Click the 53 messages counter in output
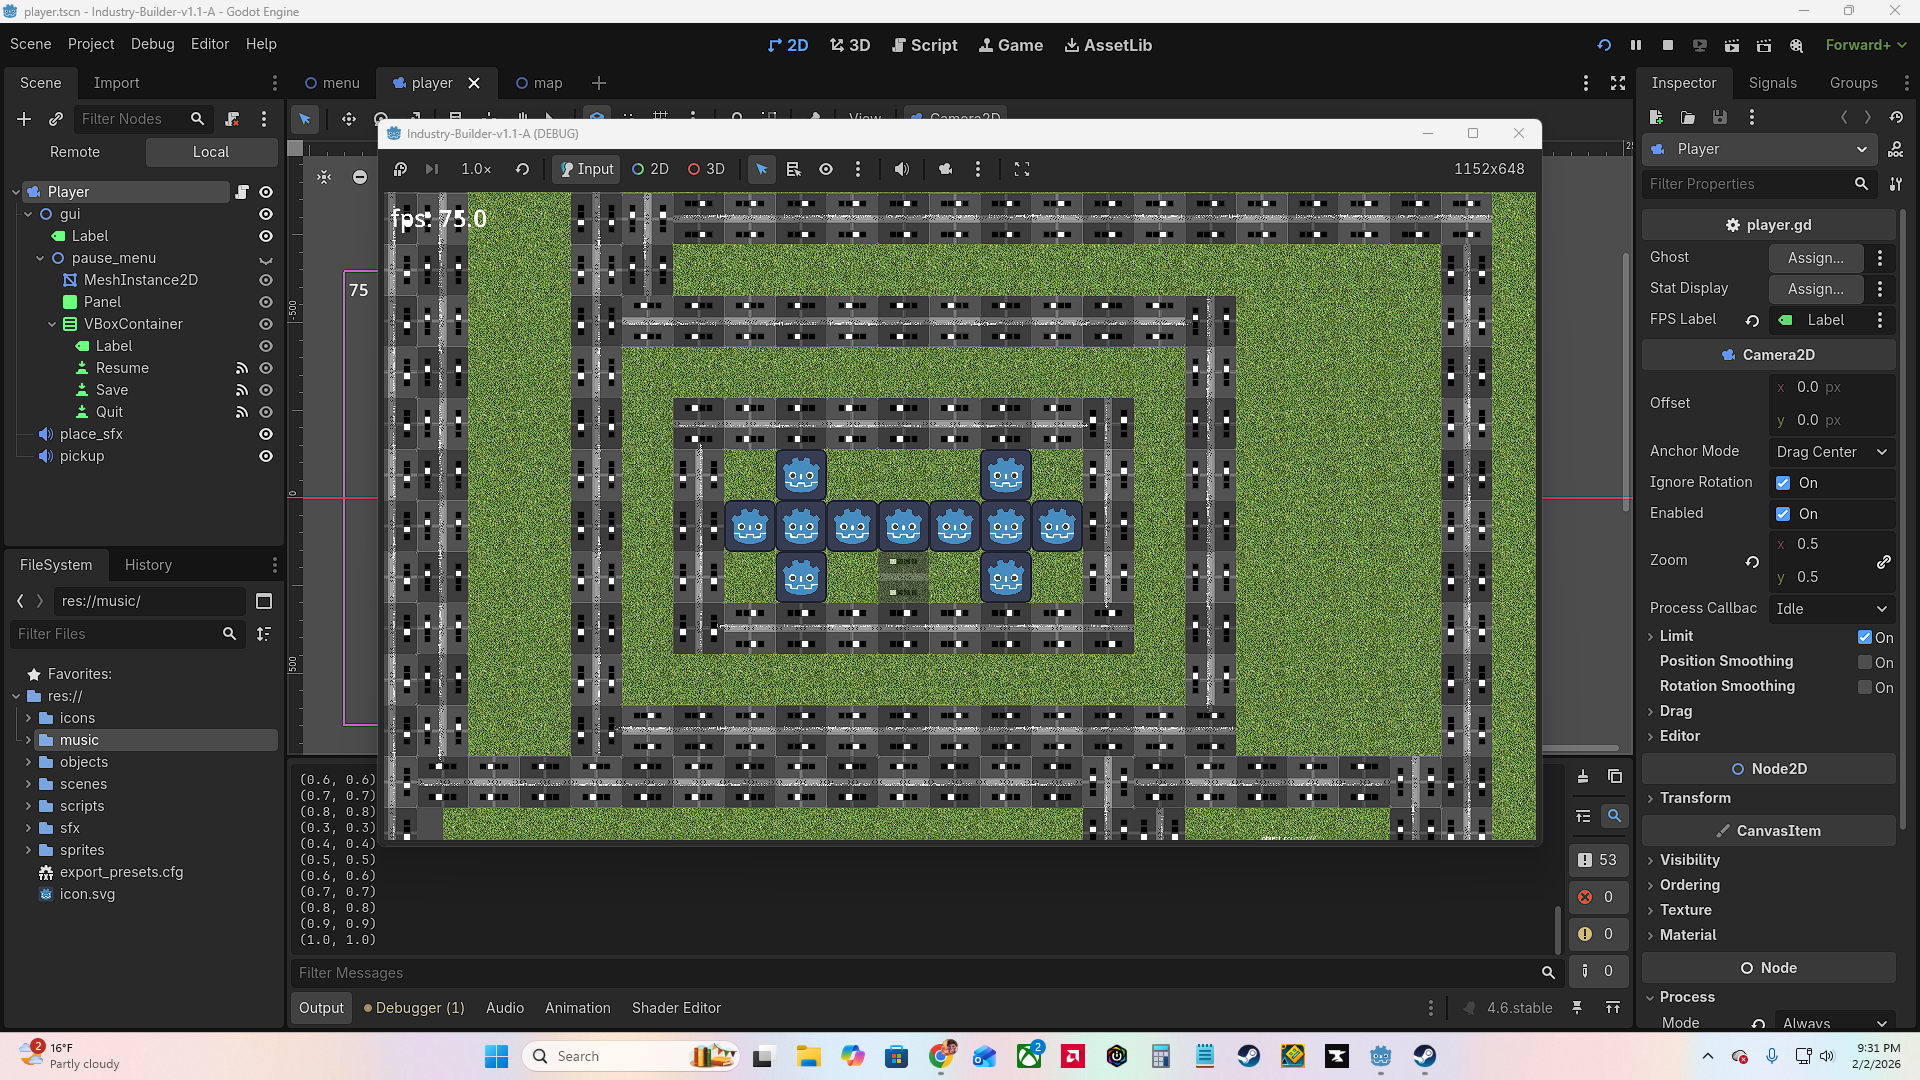This screenshot has width=1920, height=1080. (1598, 860)
